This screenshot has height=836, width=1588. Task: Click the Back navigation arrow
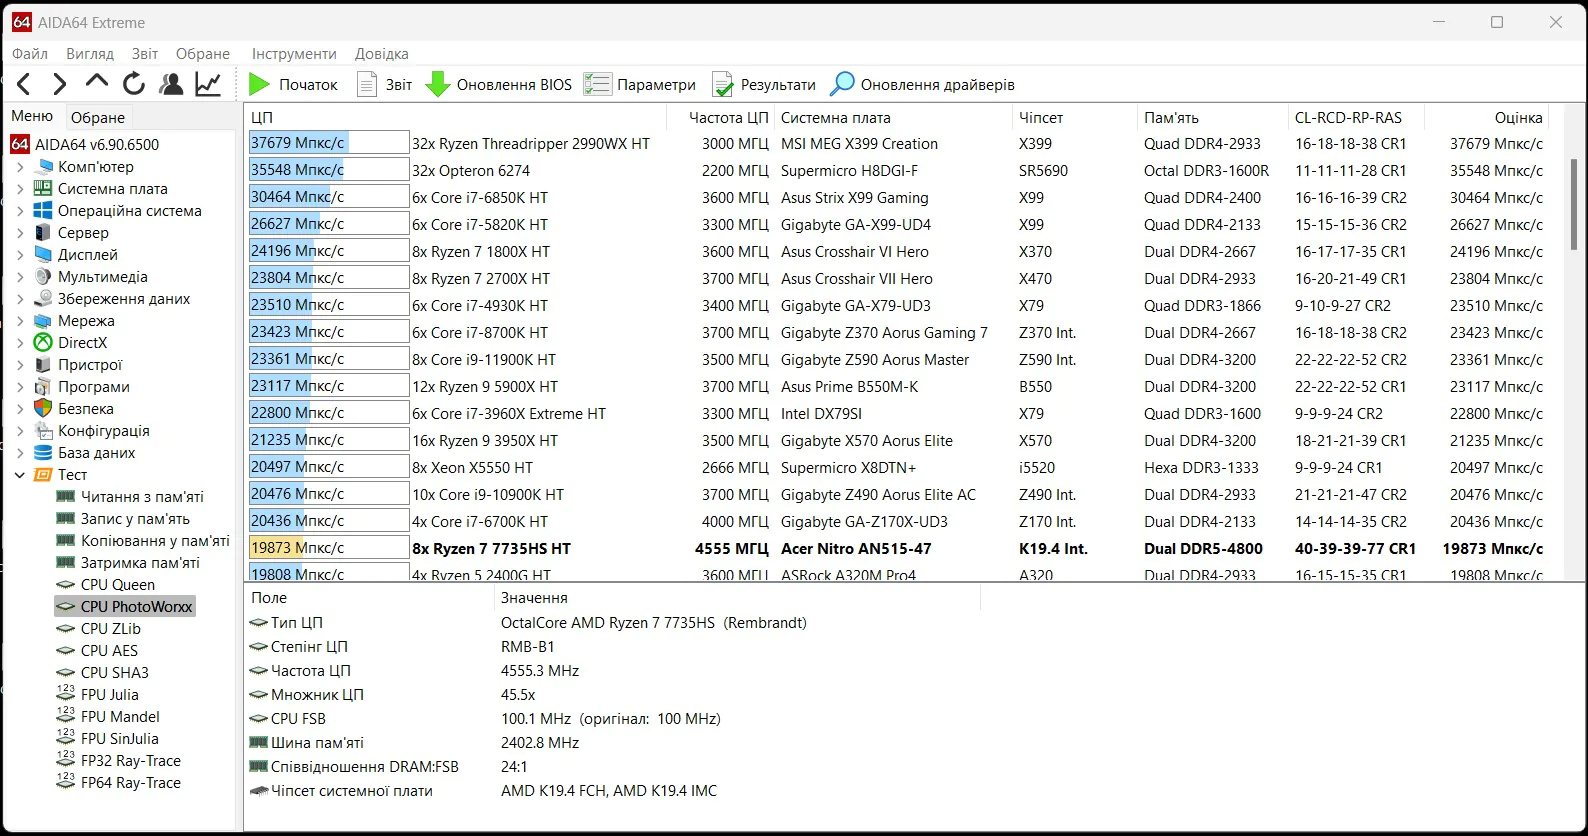(x=25, y=84)
